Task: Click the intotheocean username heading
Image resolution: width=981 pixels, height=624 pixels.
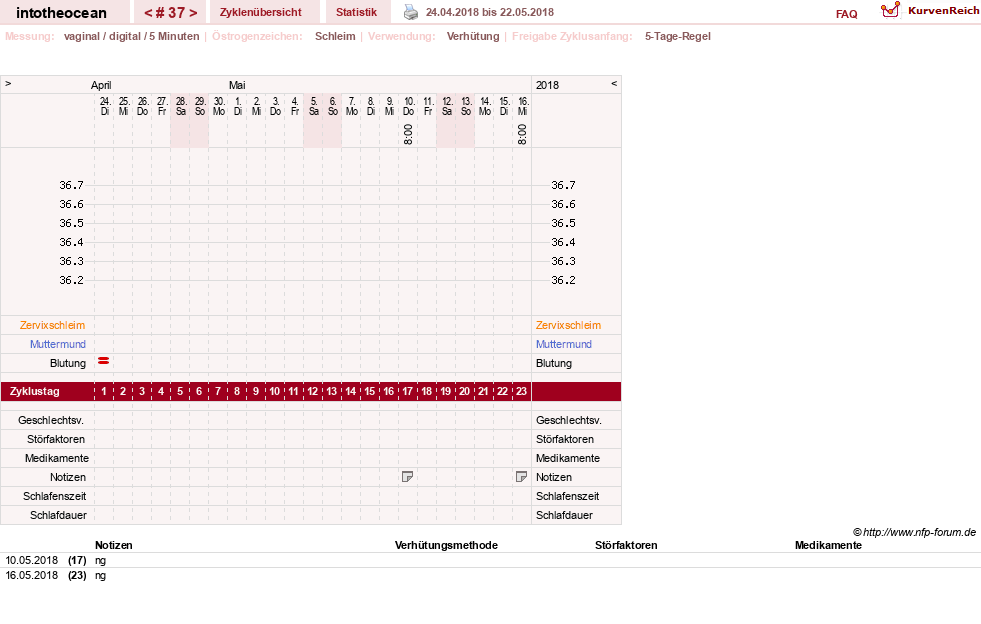Action: [61, 13]
